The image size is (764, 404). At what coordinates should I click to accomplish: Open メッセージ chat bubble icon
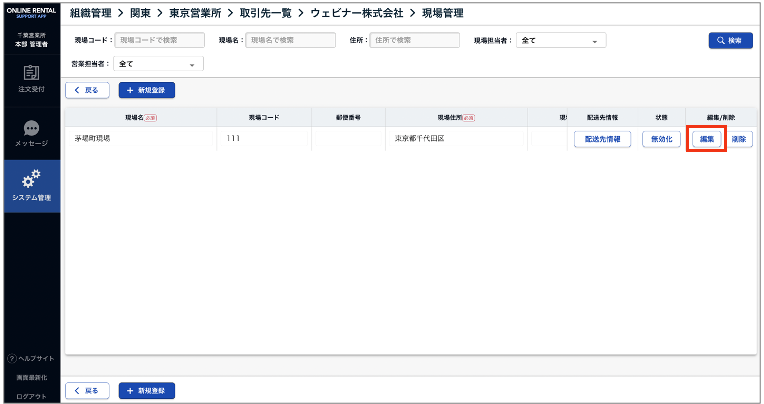(x=30, y=133)
